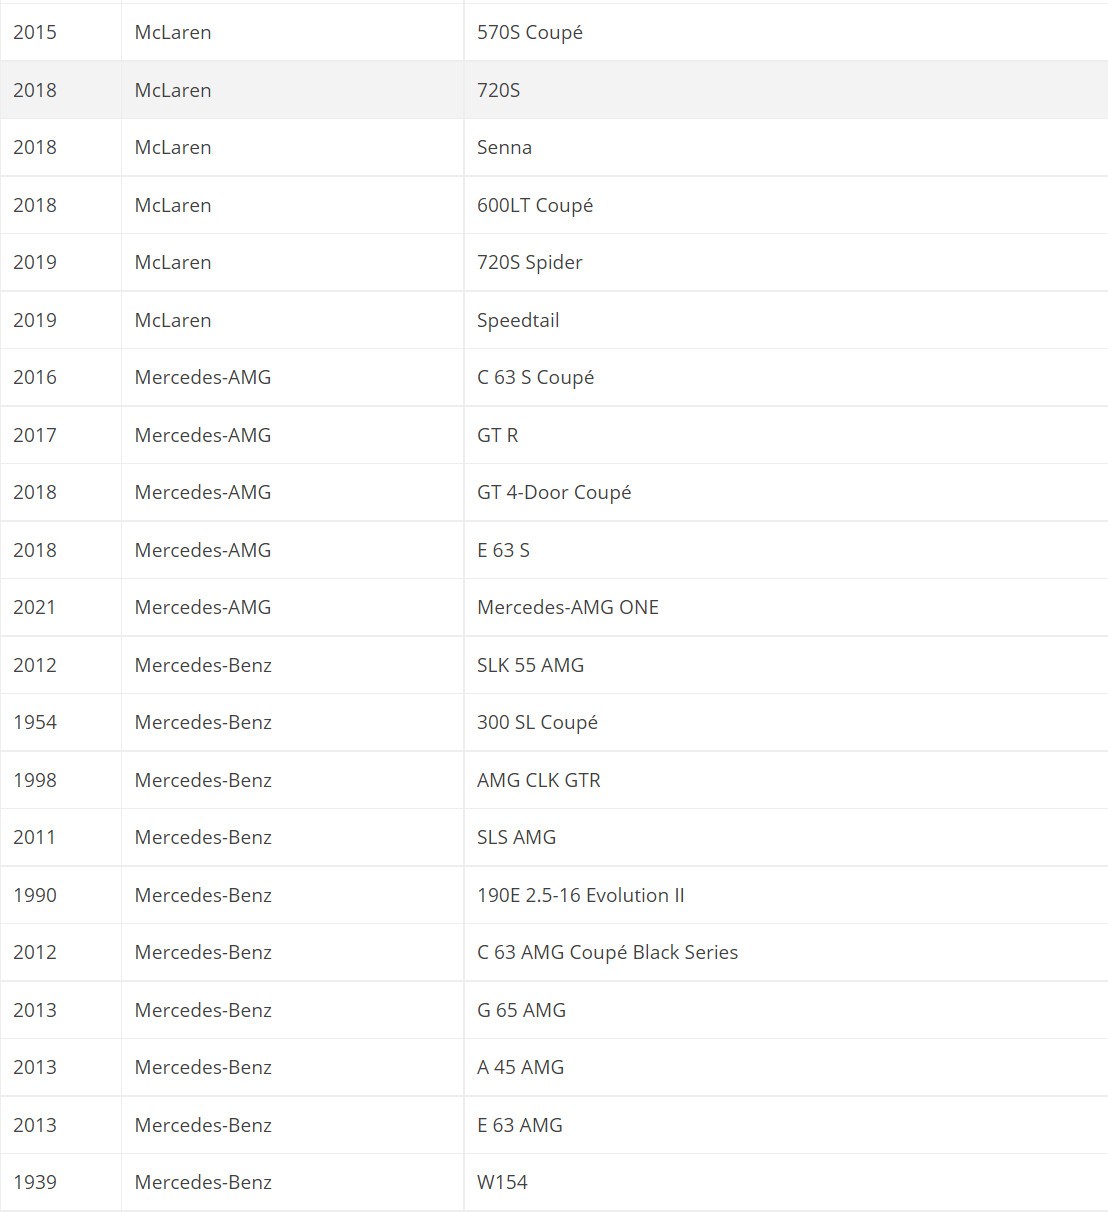
Task: Click the Mercedes-AMG ONE model cell
Action: click(568, 607)
